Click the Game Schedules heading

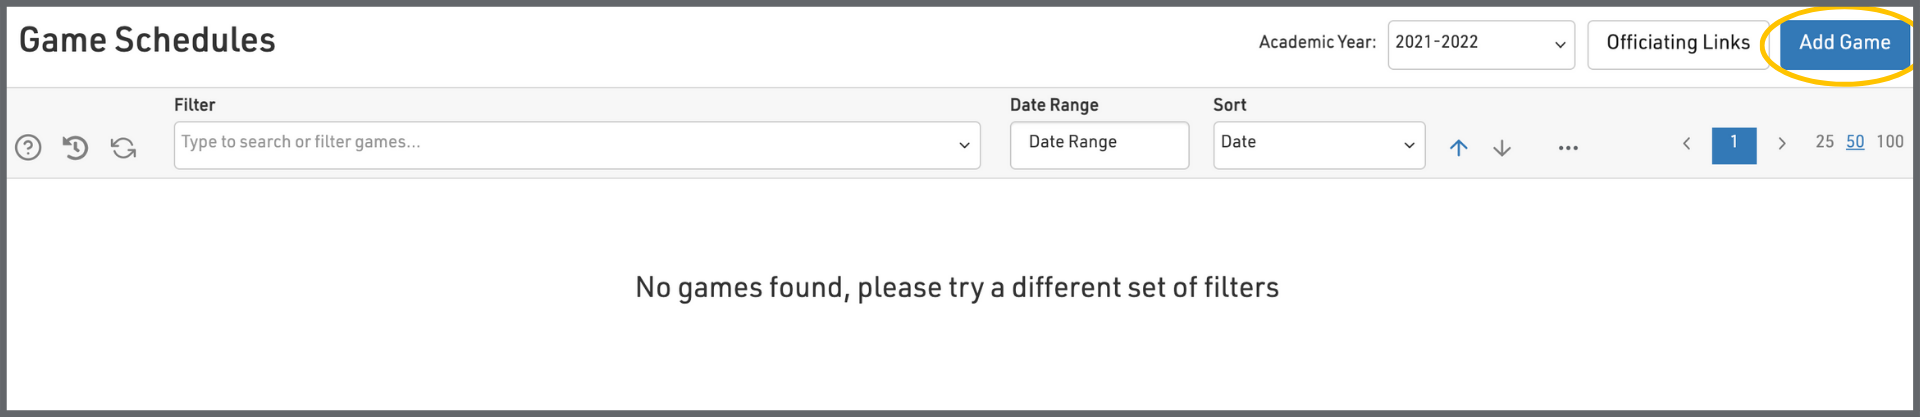tap(147, 40)
